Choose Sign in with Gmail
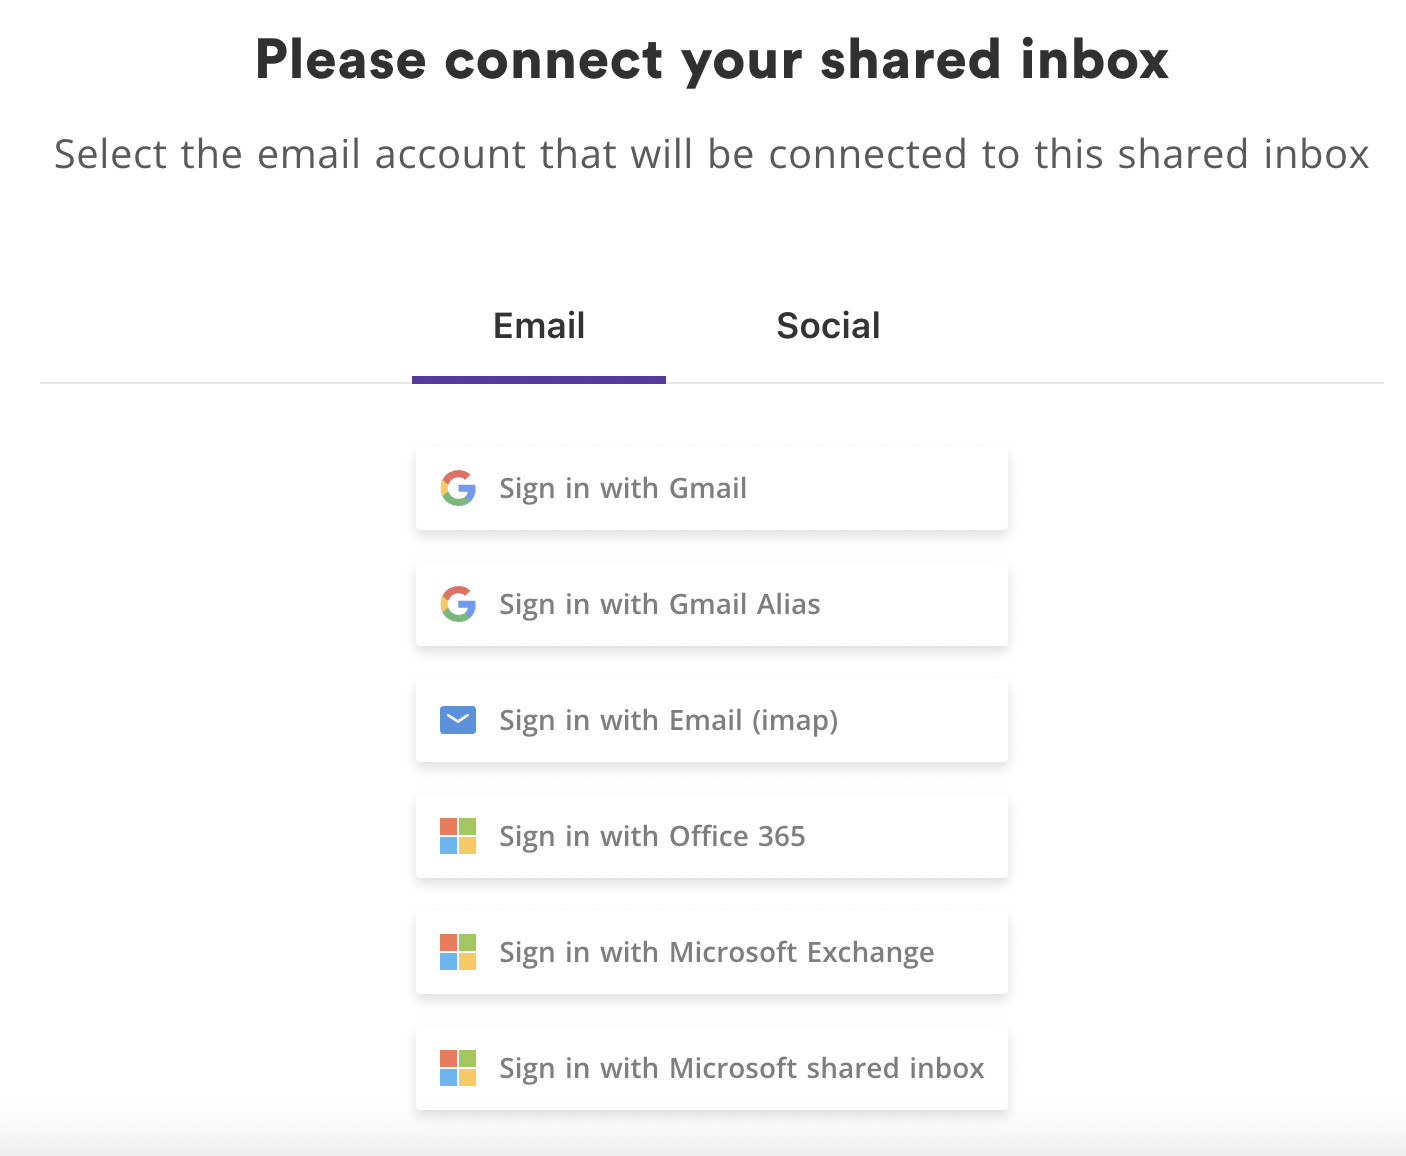 (x=711, y=488)
